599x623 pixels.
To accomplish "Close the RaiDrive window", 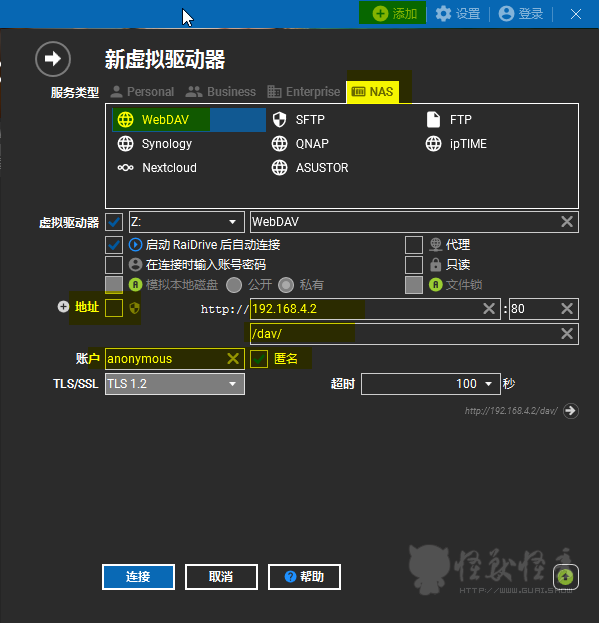I will pos(576,14).
